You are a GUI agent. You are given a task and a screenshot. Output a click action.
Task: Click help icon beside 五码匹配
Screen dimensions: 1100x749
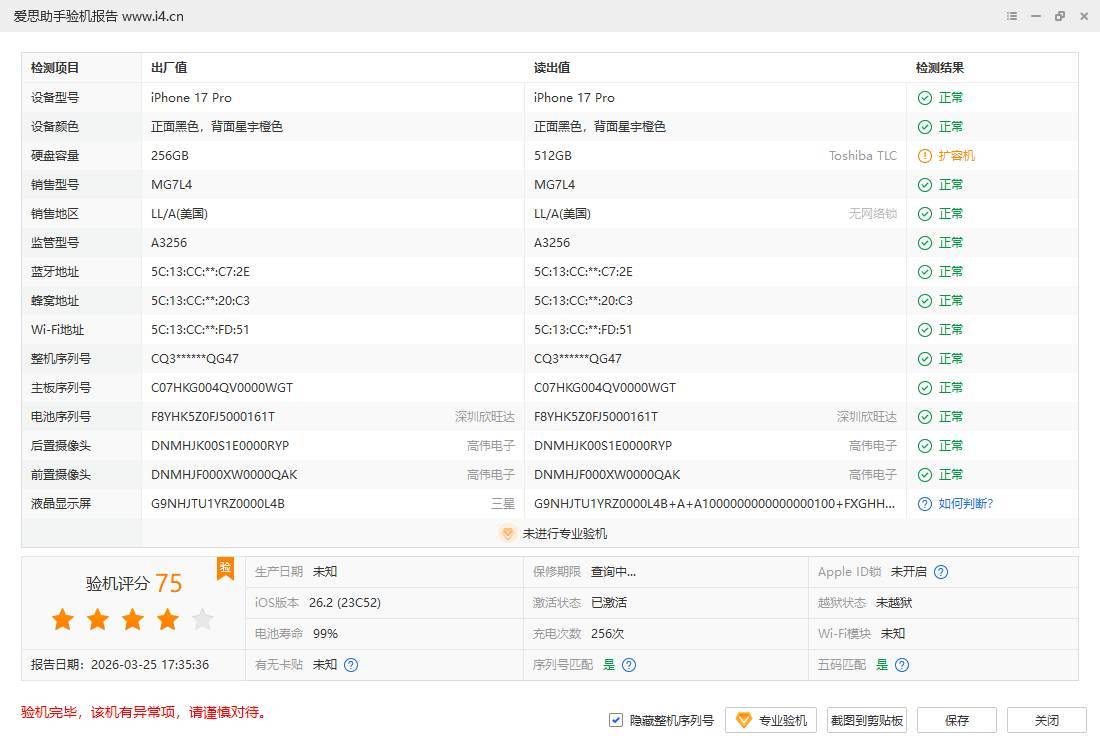902,665
